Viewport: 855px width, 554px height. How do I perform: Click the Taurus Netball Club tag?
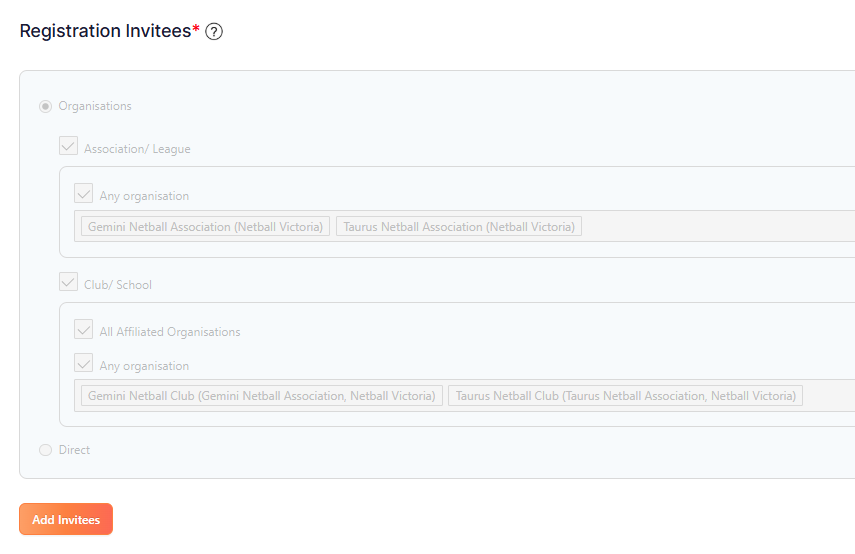(625, 396)
